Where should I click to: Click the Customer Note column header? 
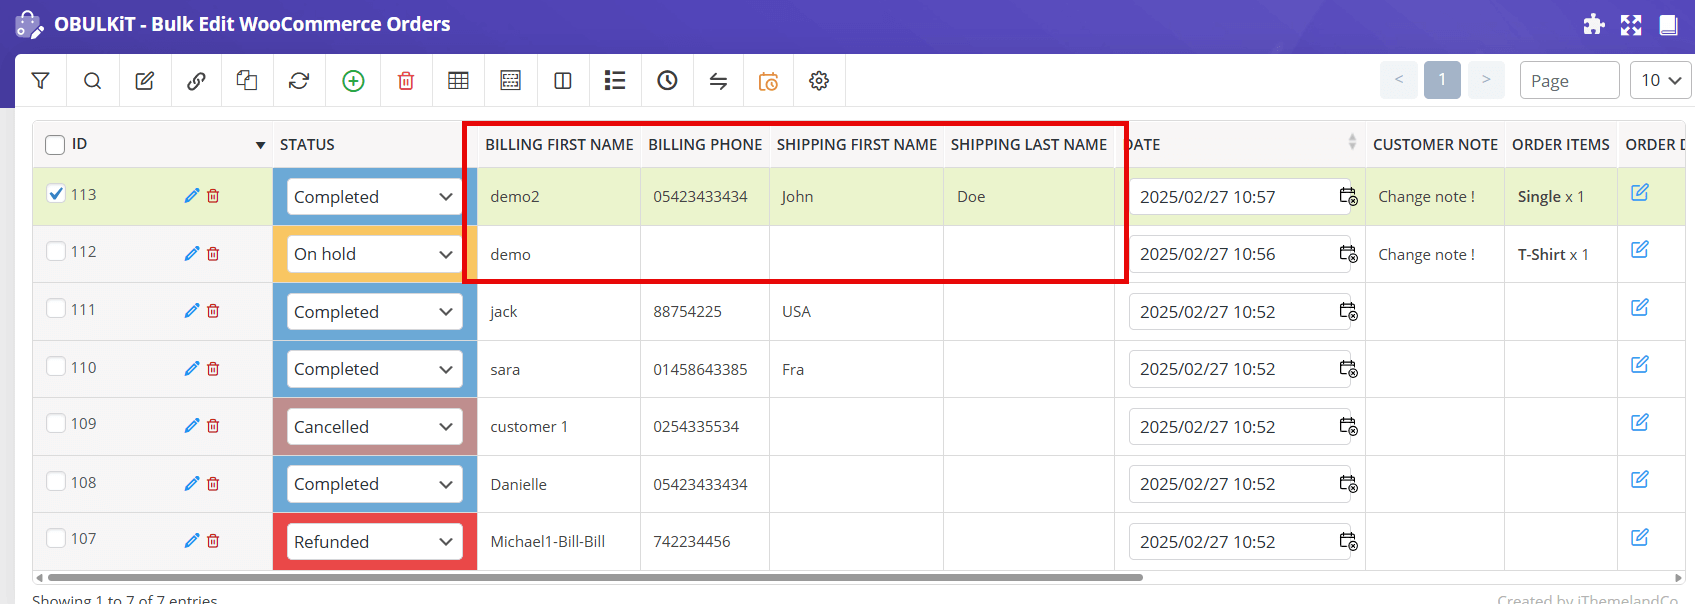pyautogui.click(x=1434, y=145)
